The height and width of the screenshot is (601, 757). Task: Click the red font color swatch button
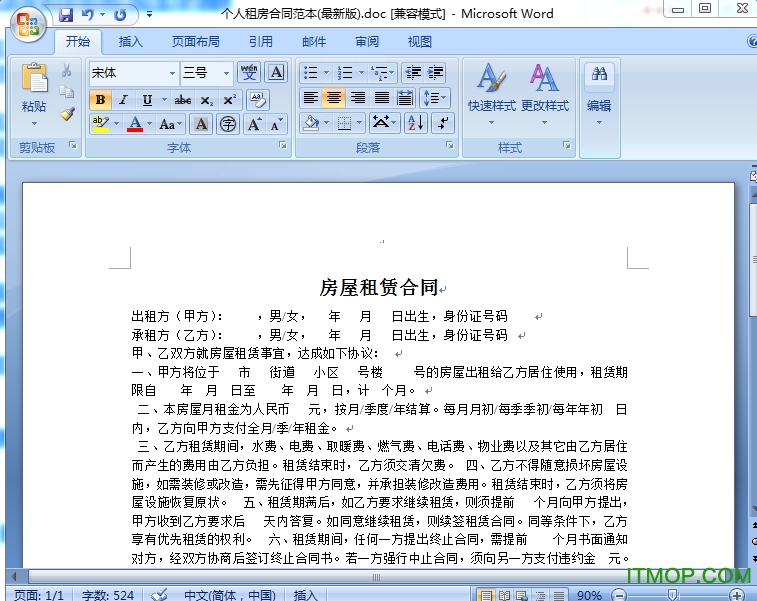(135, 124)
